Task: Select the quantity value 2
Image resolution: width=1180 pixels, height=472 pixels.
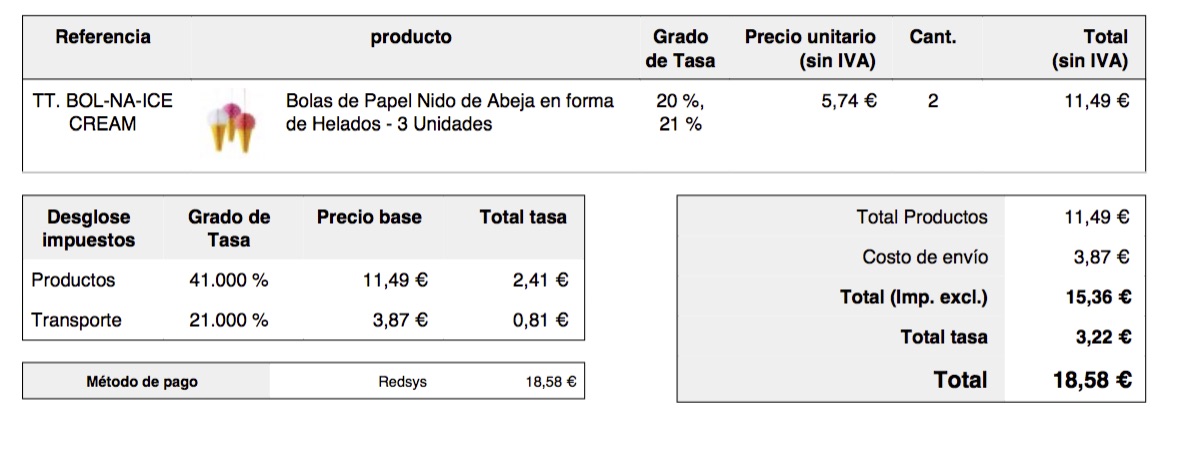Action: (x=933, y=101)
